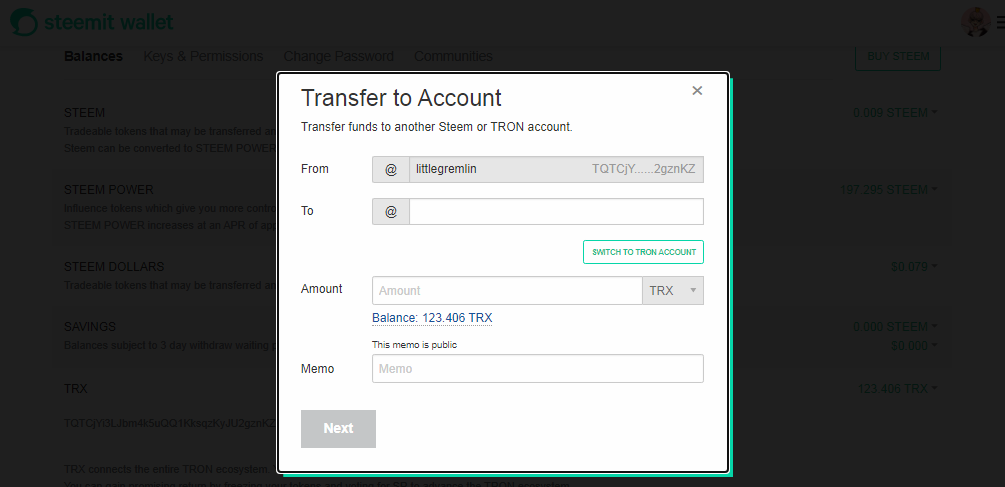Click the Next button
This screenshot has width=1005, height=487.
338,429
